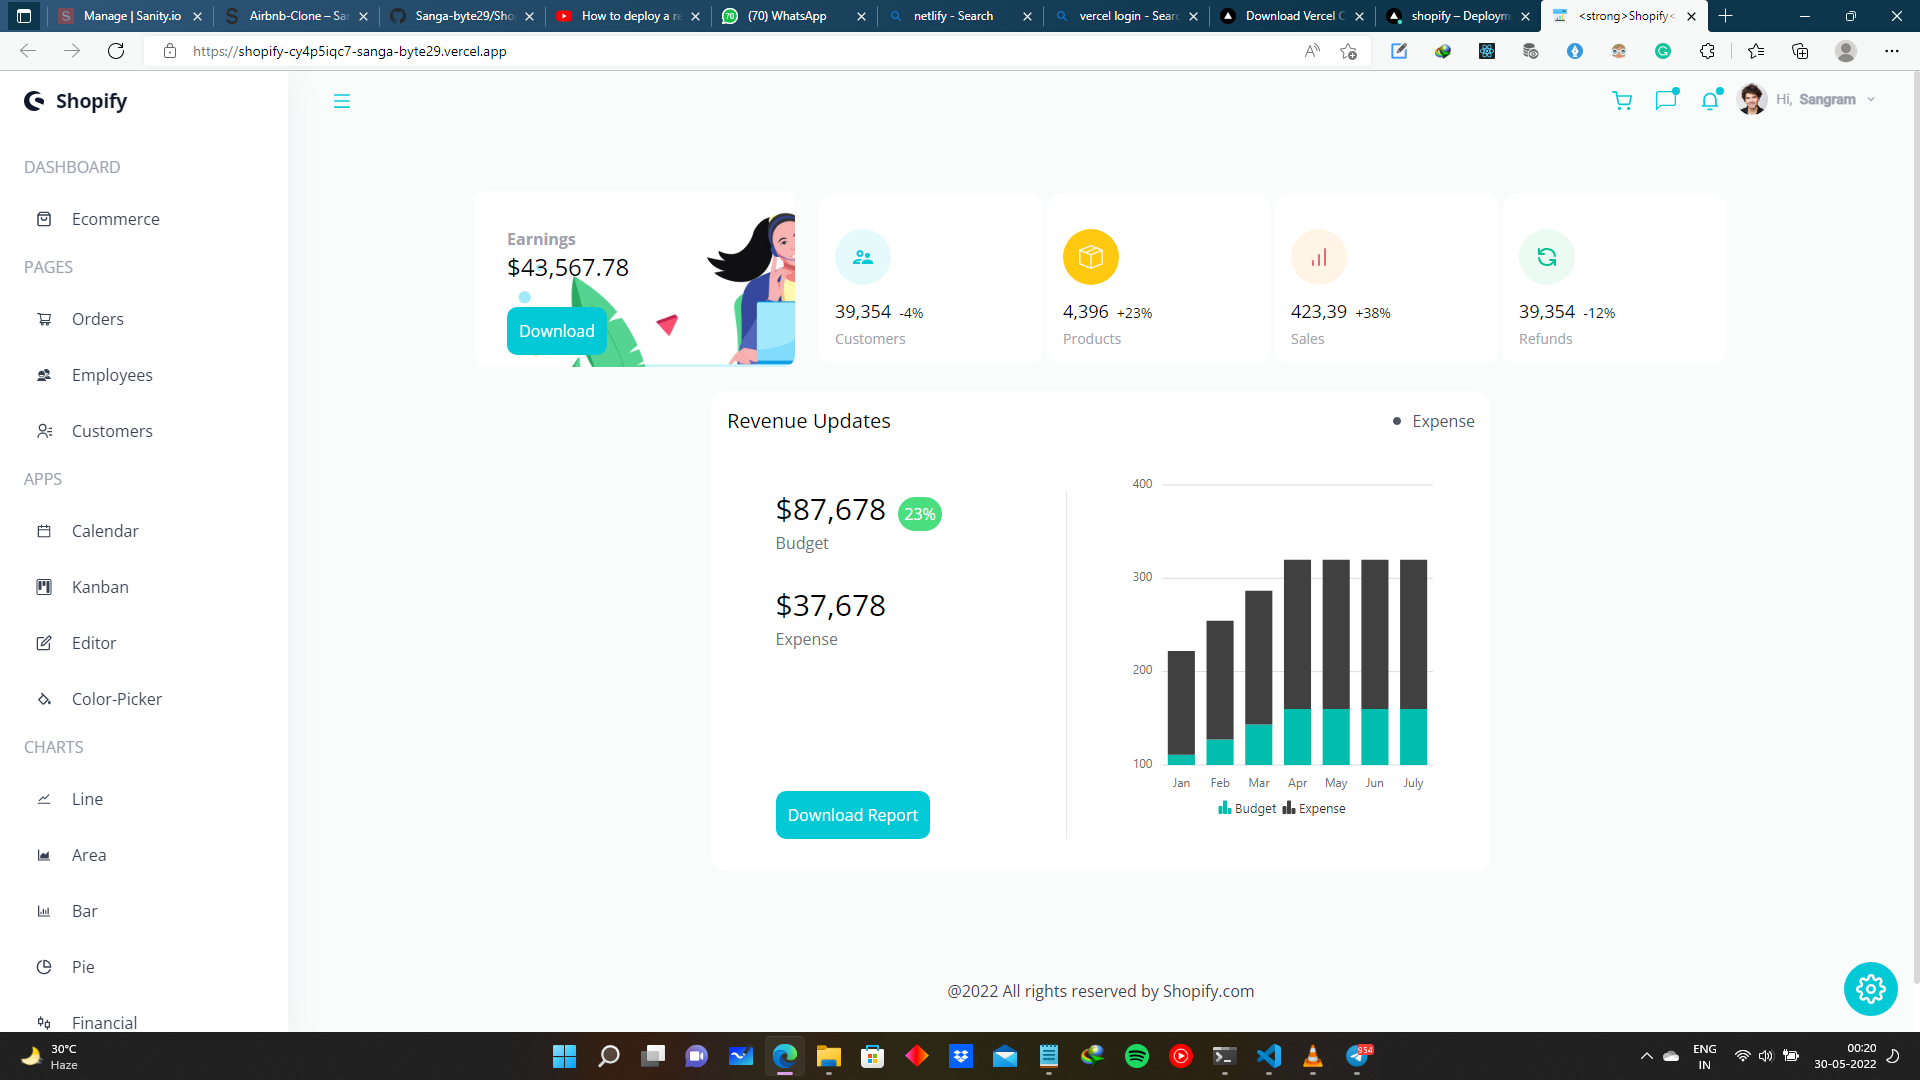Expand the Hi, Sangram profile dropdown
This screenshot has height=1080, width=1920.
coord(1825,100)
